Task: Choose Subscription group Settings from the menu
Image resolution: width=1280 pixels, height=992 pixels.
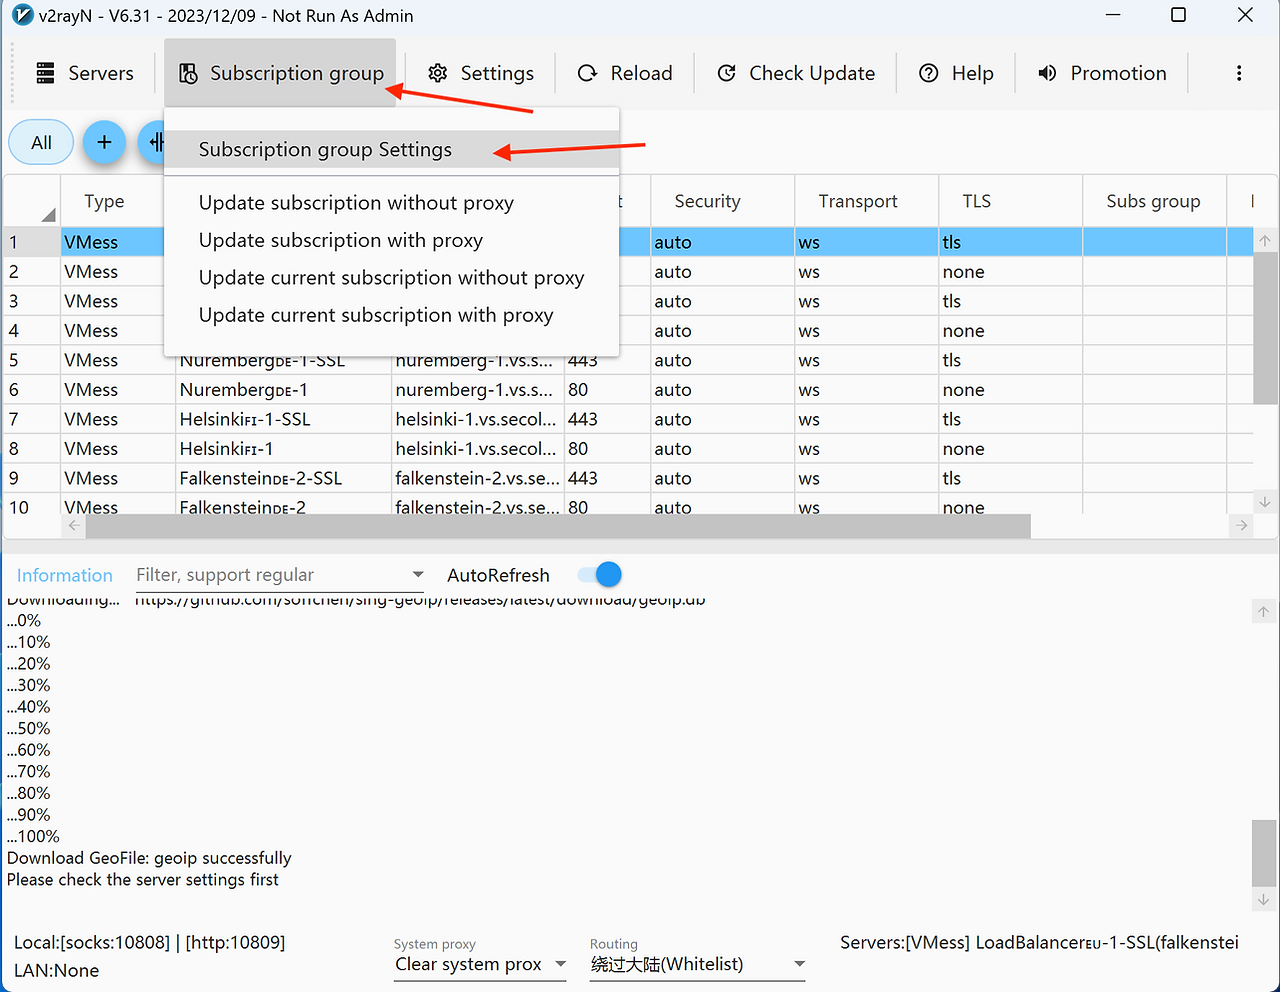Action: click(392, 150)
